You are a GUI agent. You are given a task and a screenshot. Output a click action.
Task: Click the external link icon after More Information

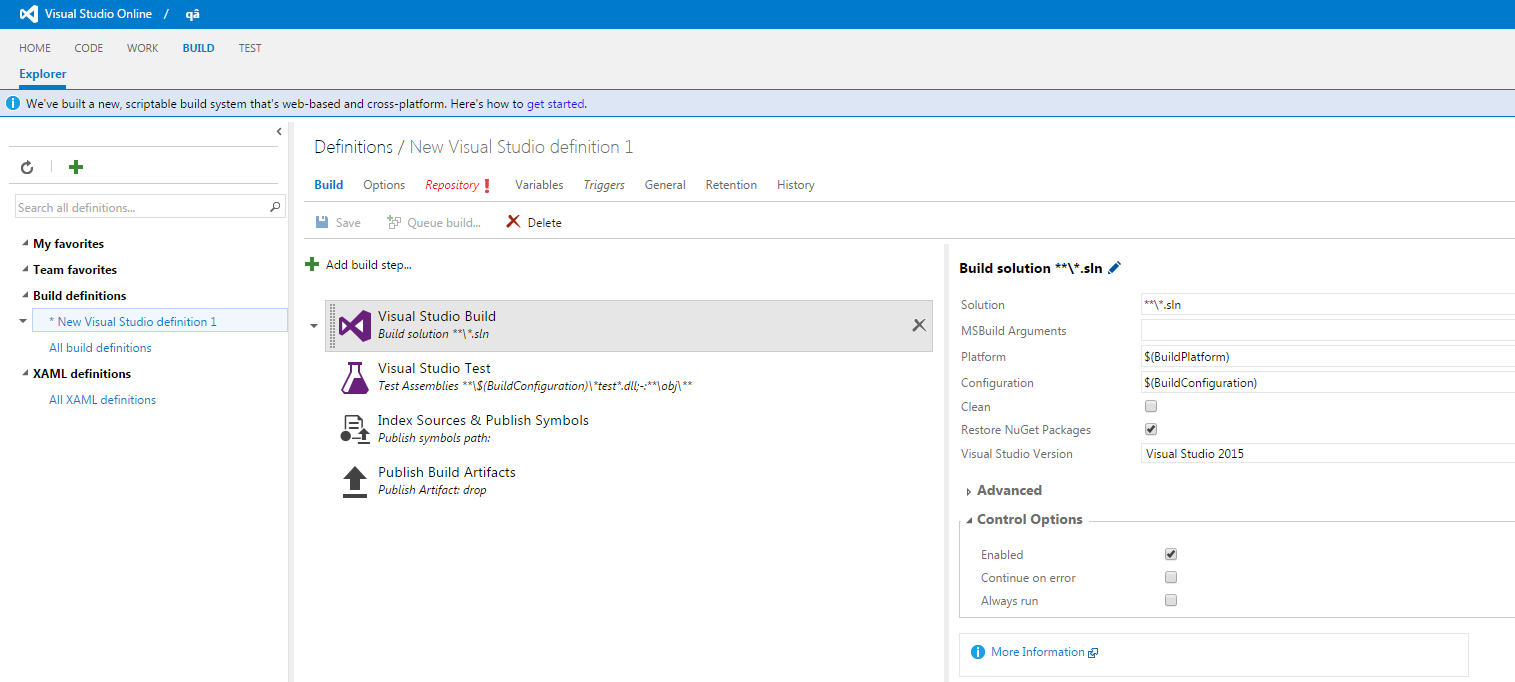click(1093, 653)
